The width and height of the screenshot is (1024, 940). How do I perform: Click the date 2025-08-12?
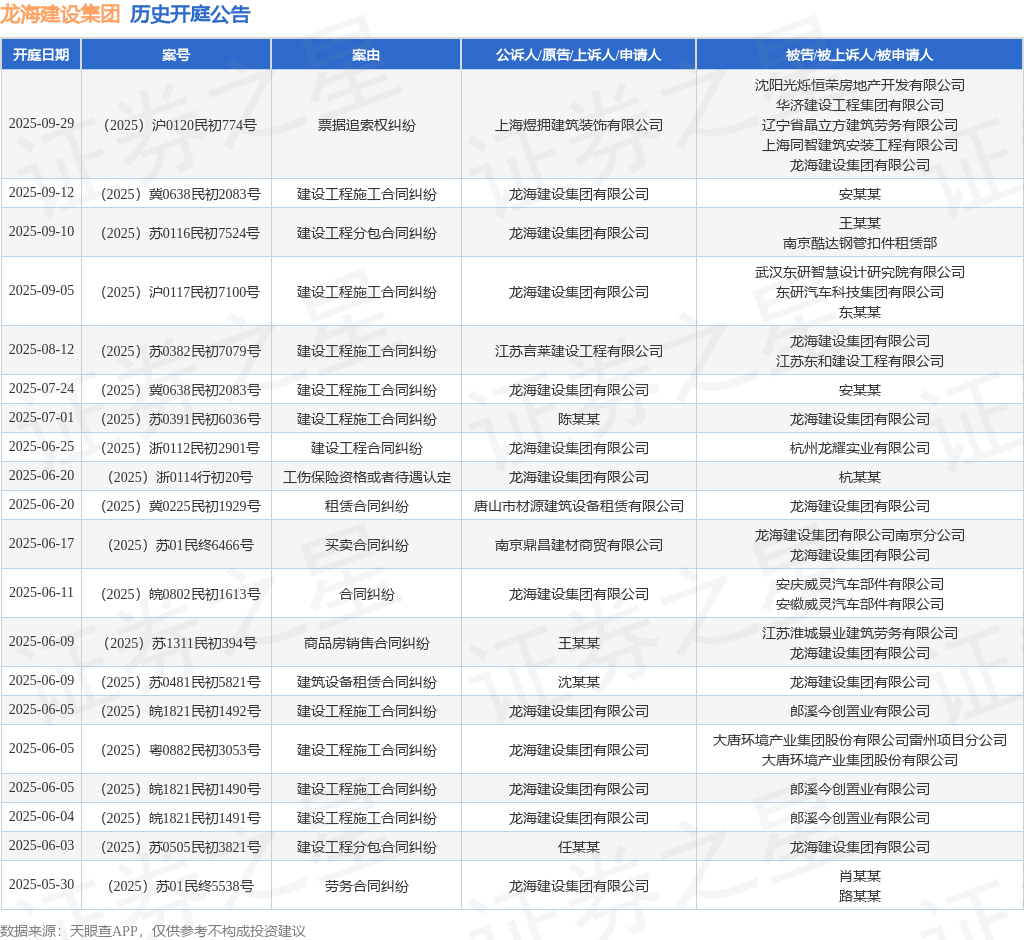point(41,349)
